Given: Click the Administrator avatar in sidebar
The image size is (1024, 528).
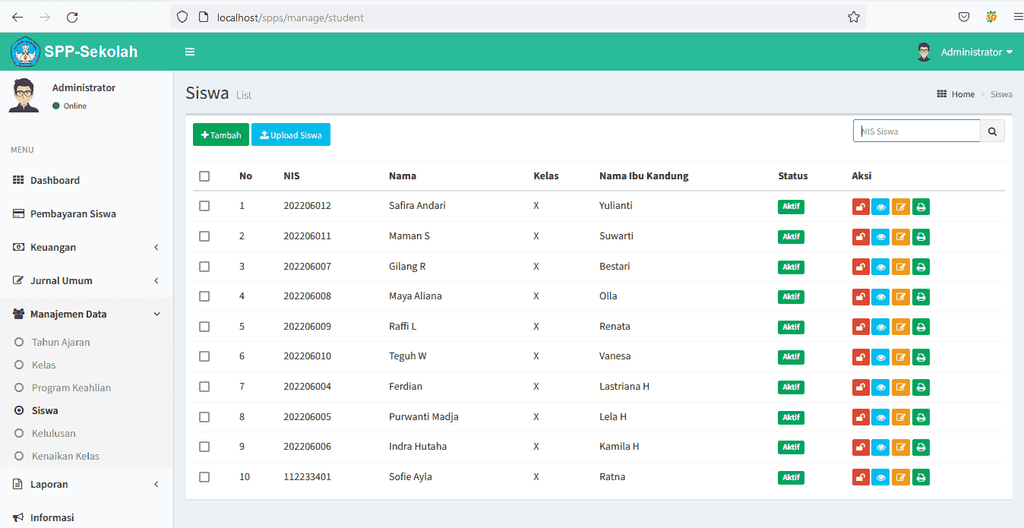Looking at the screenshot, I should point(24,95).
